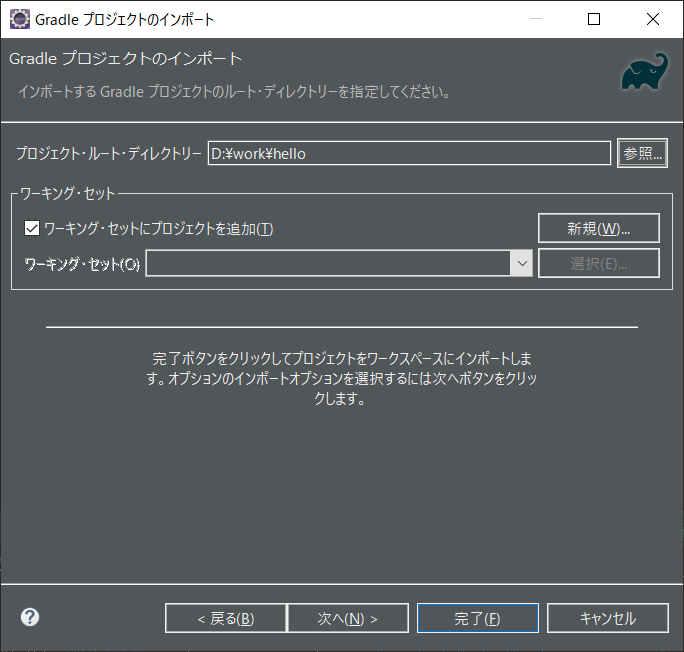
Task: Proceed with 次へ(N) > button
Action: [348, 618]
